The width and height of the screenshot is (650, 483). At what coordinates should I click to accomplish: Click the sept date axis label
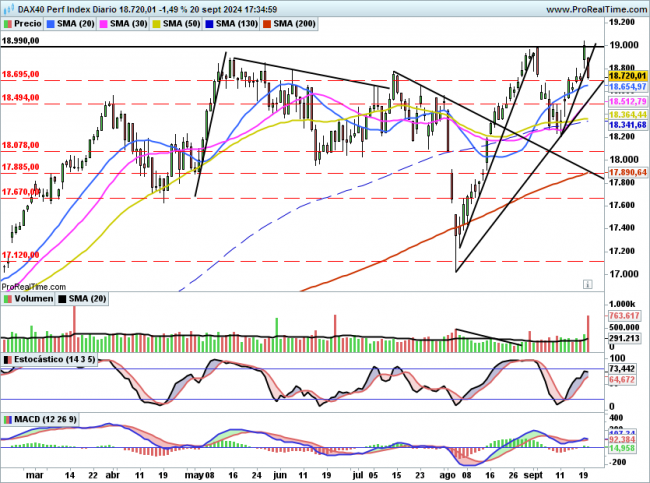533,475
